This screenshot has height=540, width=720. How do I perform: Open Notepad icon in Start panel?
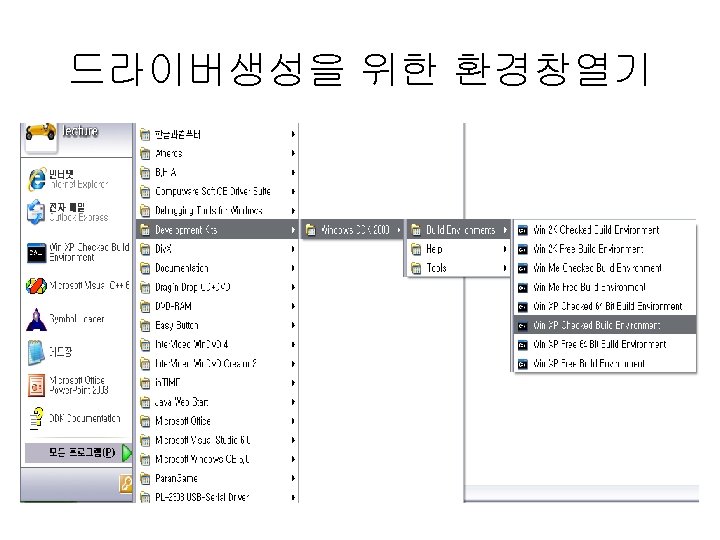(x=36, y=352)
